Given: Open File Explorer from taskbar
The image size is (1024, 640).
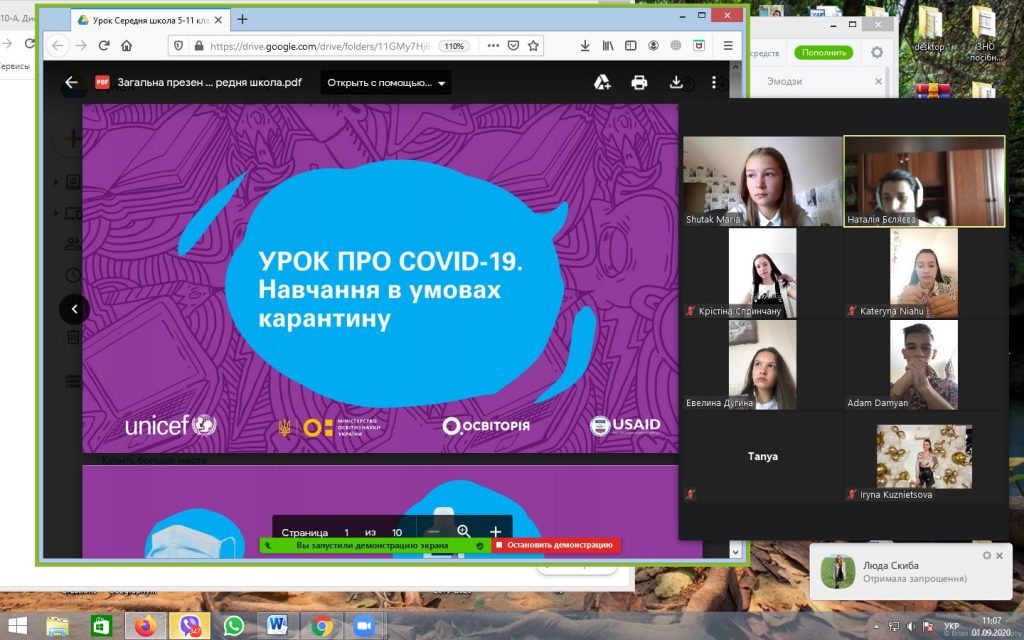Looking at the screenshot, I should [57, 626].
